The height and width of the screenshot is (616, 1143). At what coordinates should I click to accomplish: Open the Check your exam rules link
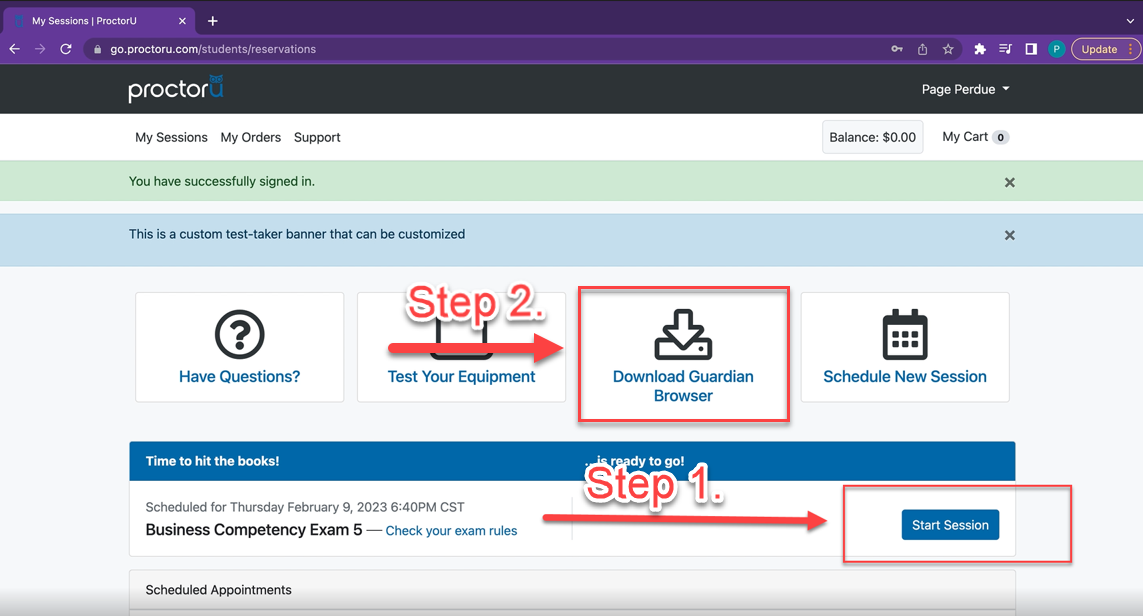[451, 531]
